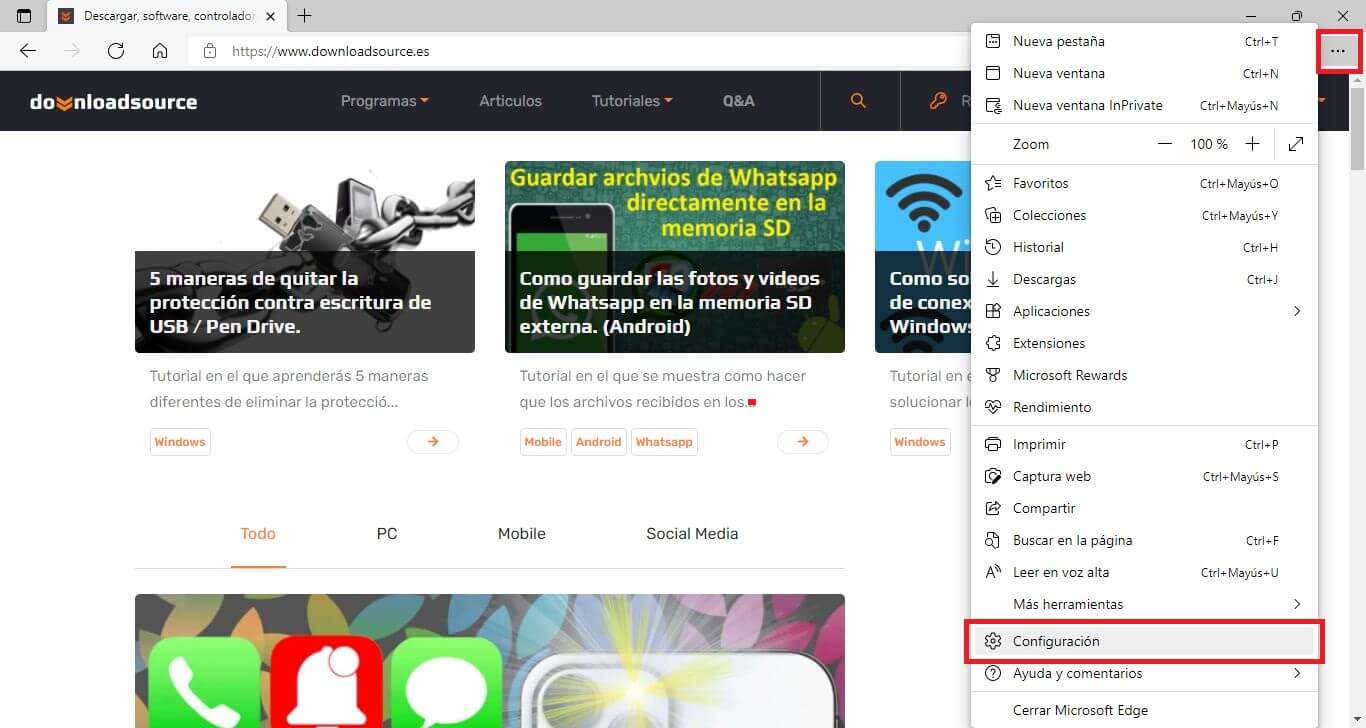Viewport: 1366px width, 728px height.
Task: Expand Ayuda y comentarios submenu arrow
Action: click(1297, 673)
